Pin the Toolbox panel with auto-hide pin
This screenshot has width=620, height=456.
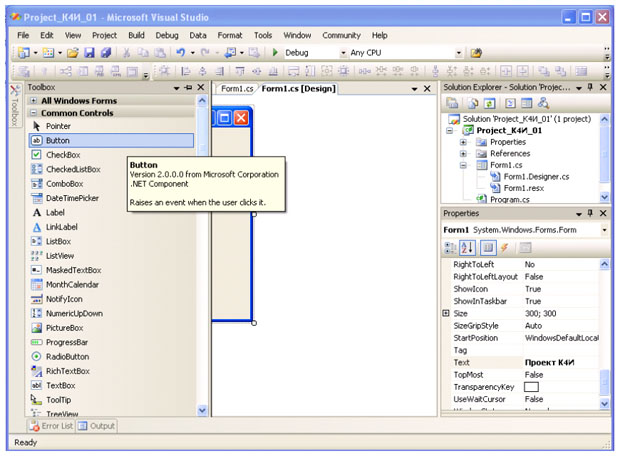(189, 87)
